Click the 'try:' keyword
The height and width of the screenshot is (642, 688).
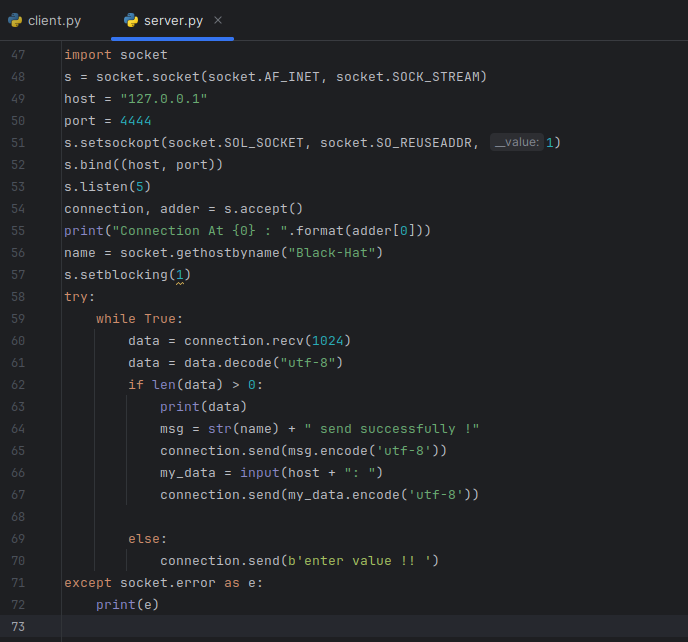pyautogui.click(x=79, y=297)
